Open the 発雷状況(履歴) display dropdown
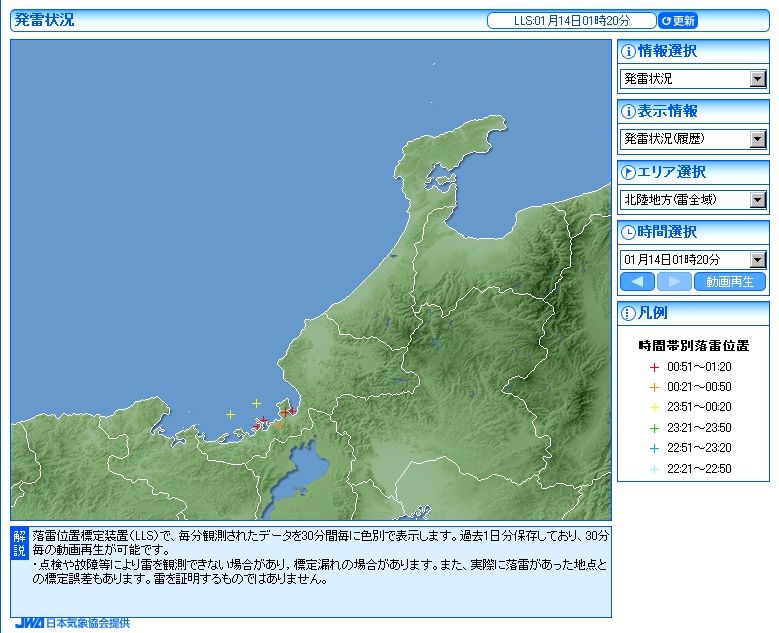 [x=694, y=139]
